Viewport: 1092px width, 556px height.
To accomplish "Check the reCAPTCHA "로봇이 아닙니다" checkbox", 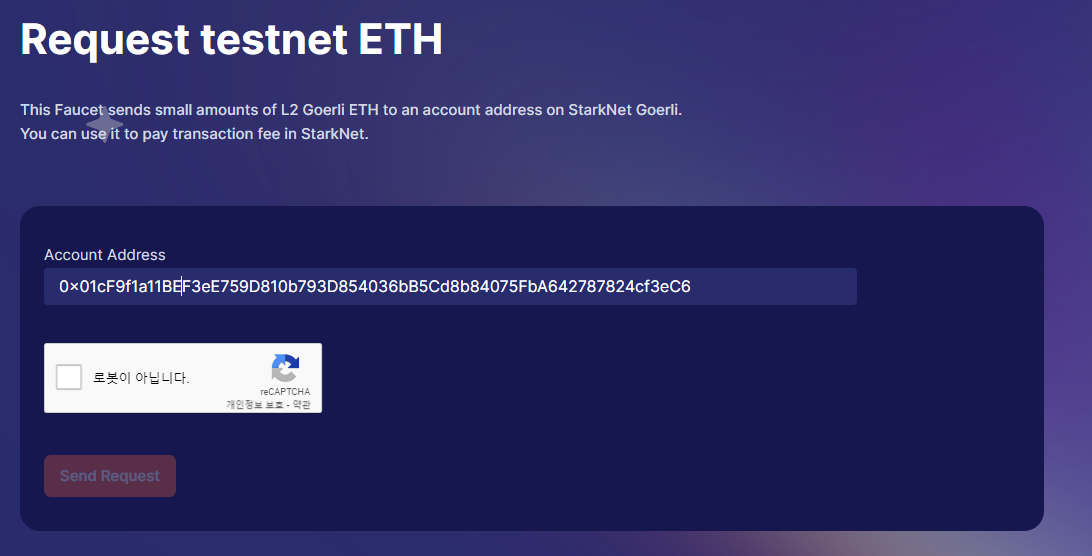I will click(x=69, y=377).
